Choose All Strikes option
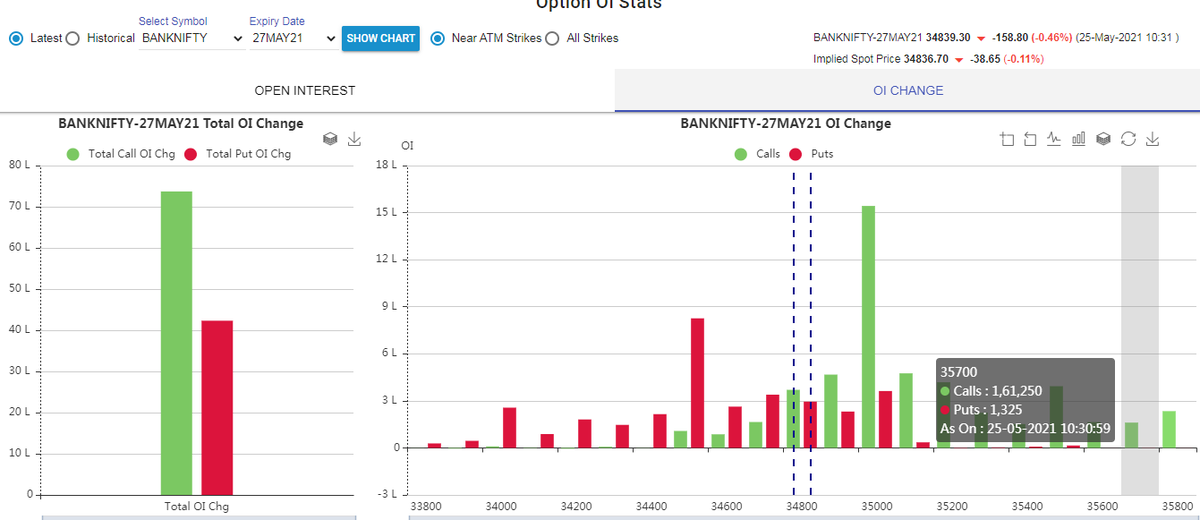The height and width of the screenshot is (520, 1200). (x=552, y=38)
